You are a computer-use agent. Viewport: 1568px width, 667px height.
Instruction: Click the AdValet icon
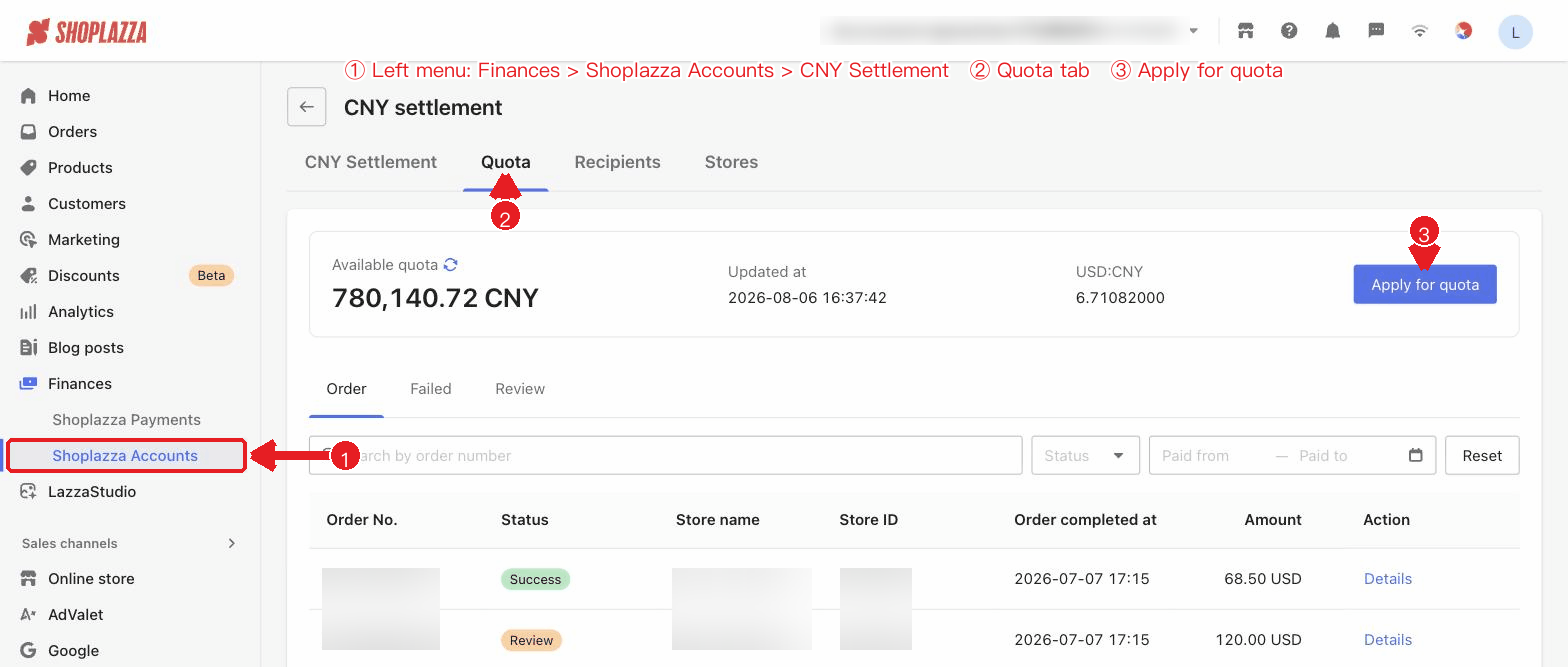pyautogui.click(x=29, y=615)
